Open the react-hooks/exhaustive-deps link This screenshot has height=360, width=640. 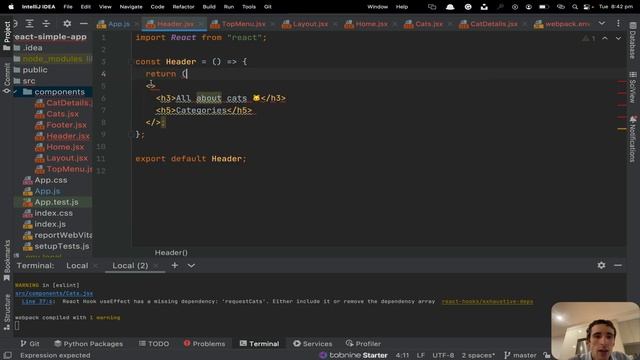(x=487, y=301)
